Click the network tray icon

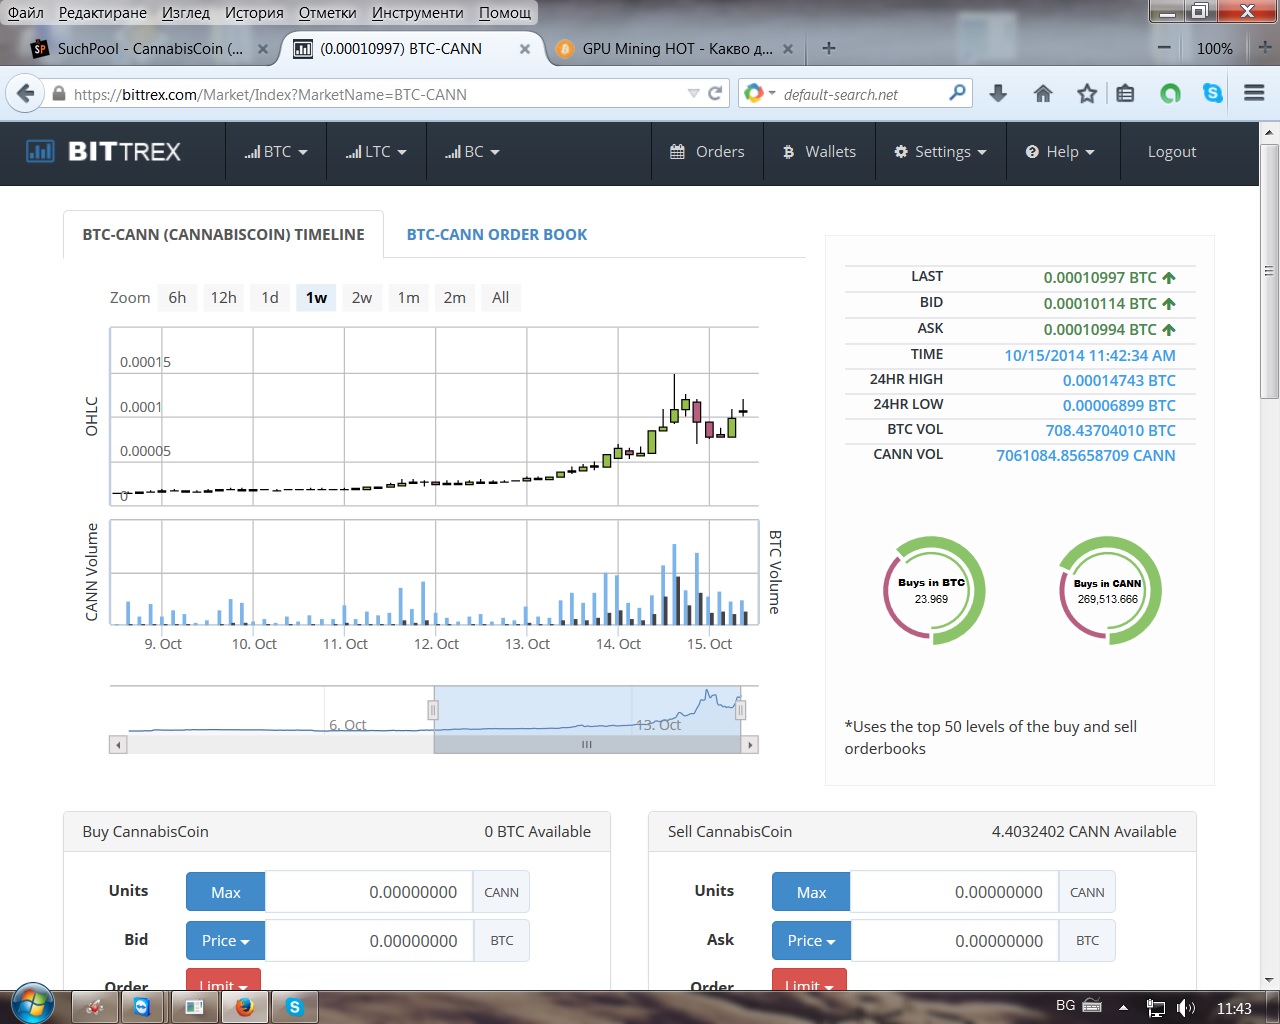[1155, 1008]
